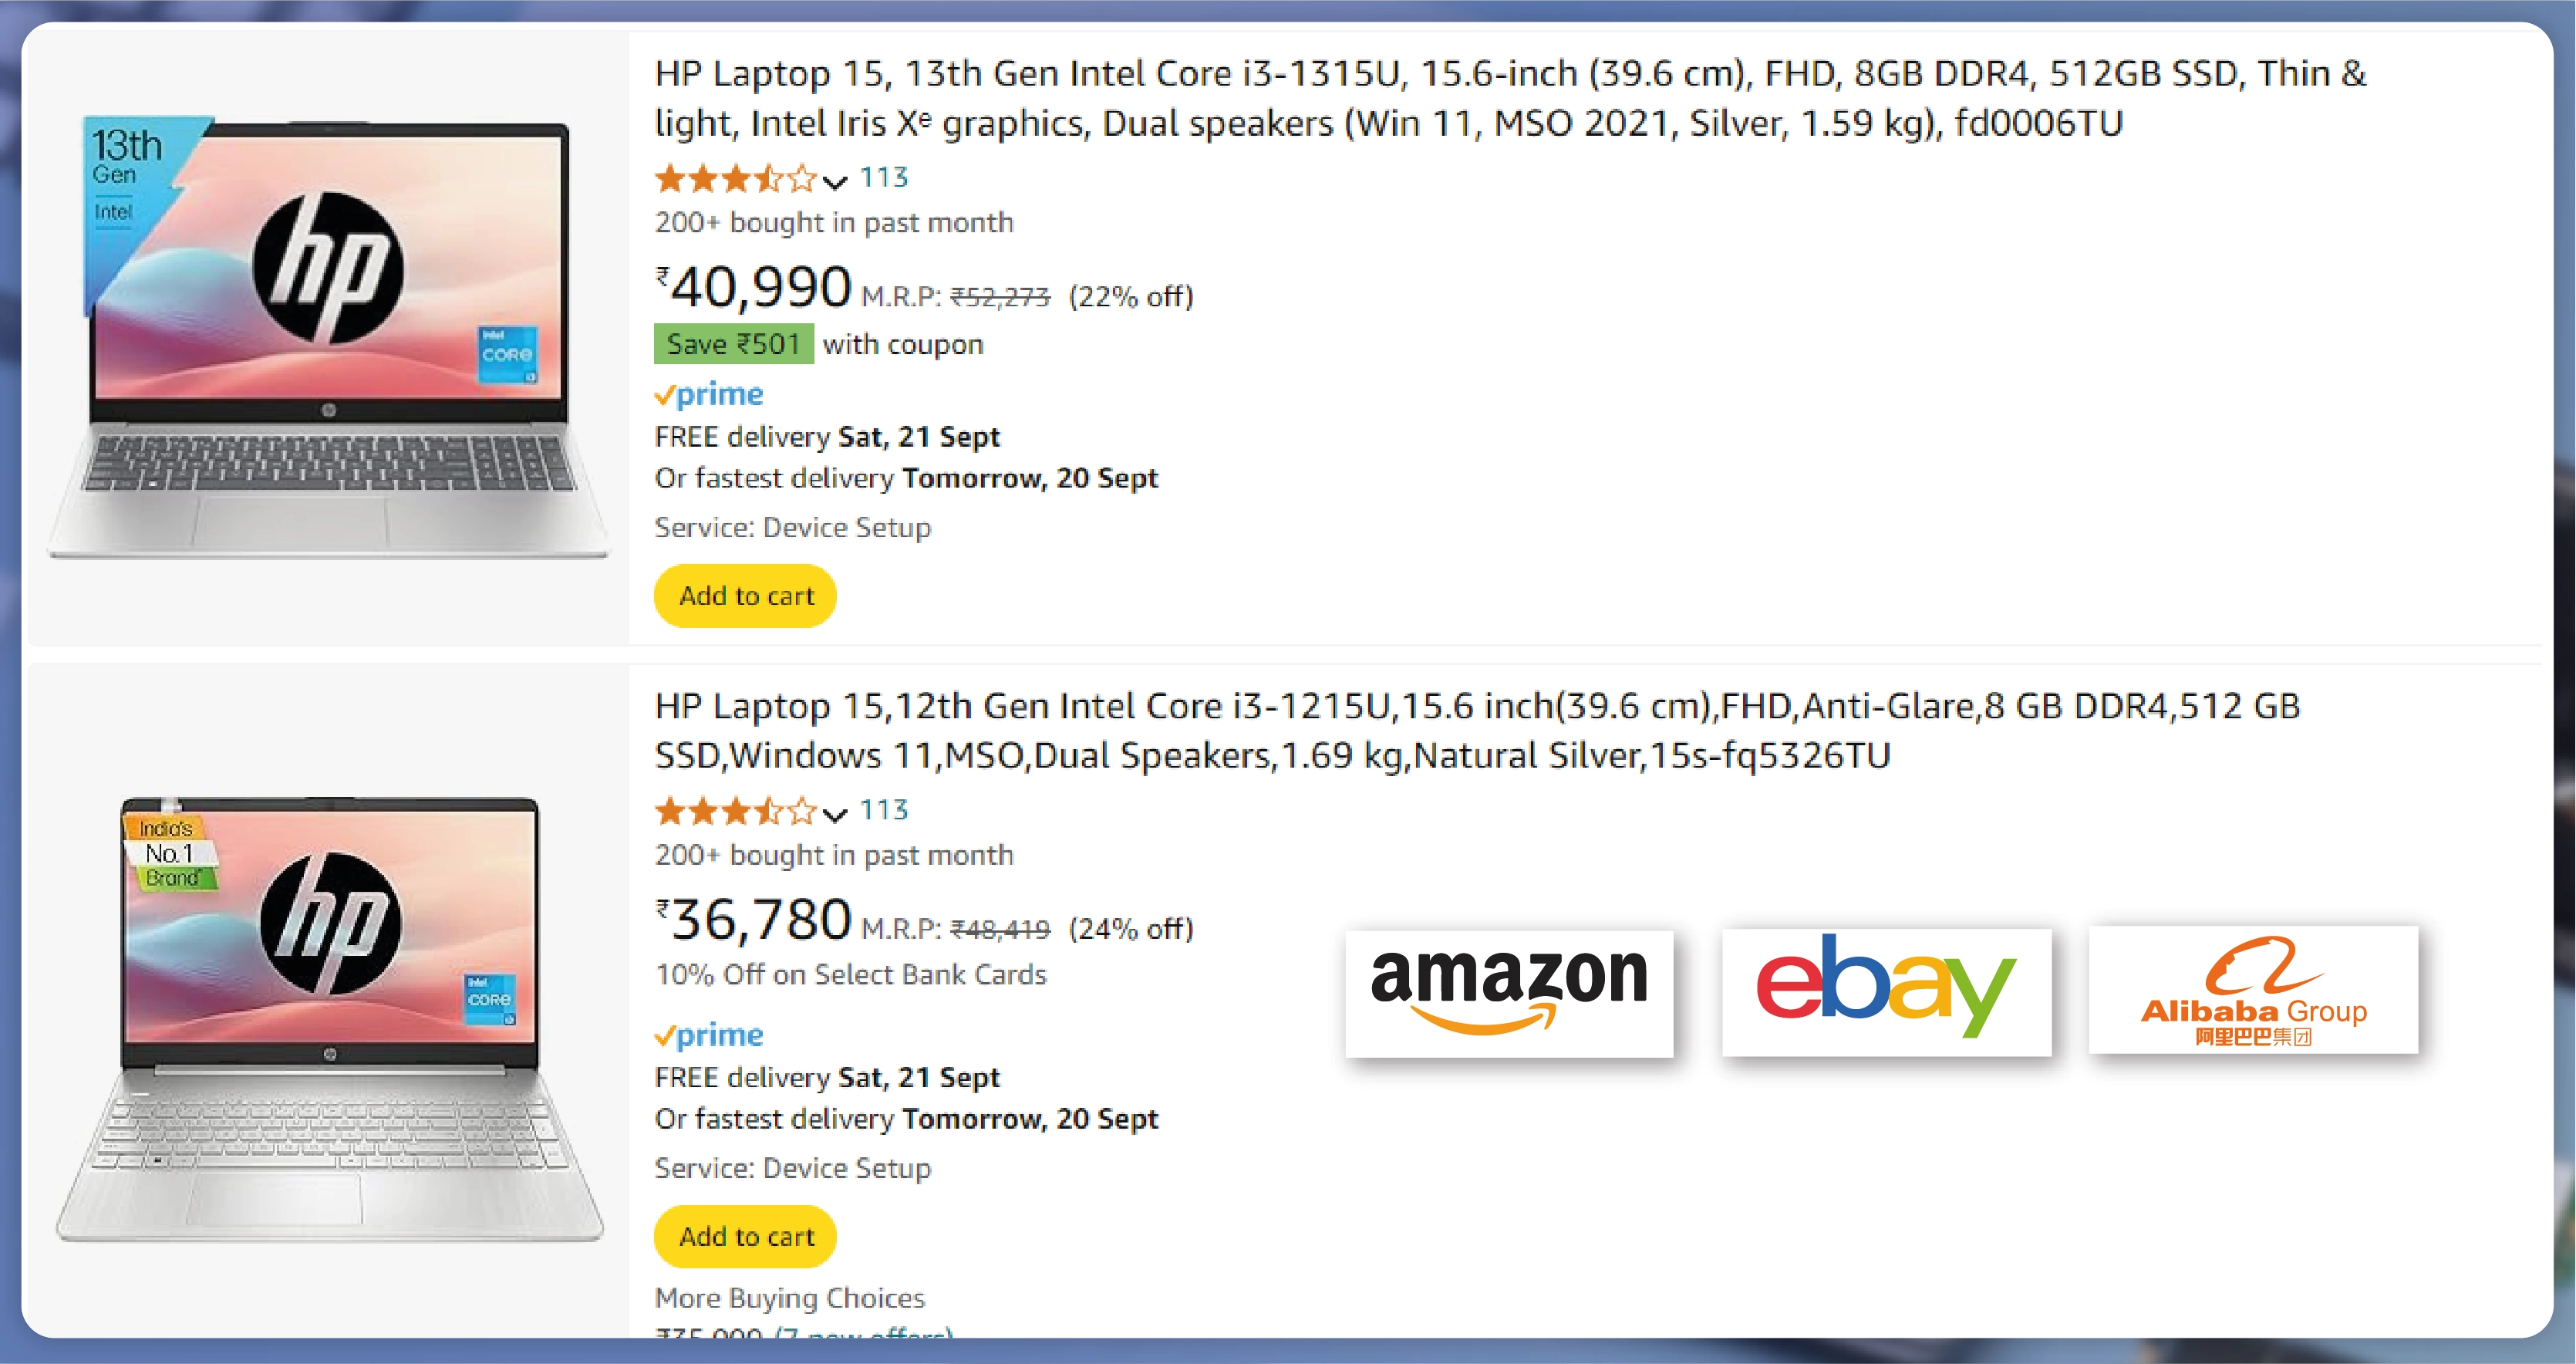
Task: Open the 13th Gen HP laptop thumbnail
Action: 328,337
